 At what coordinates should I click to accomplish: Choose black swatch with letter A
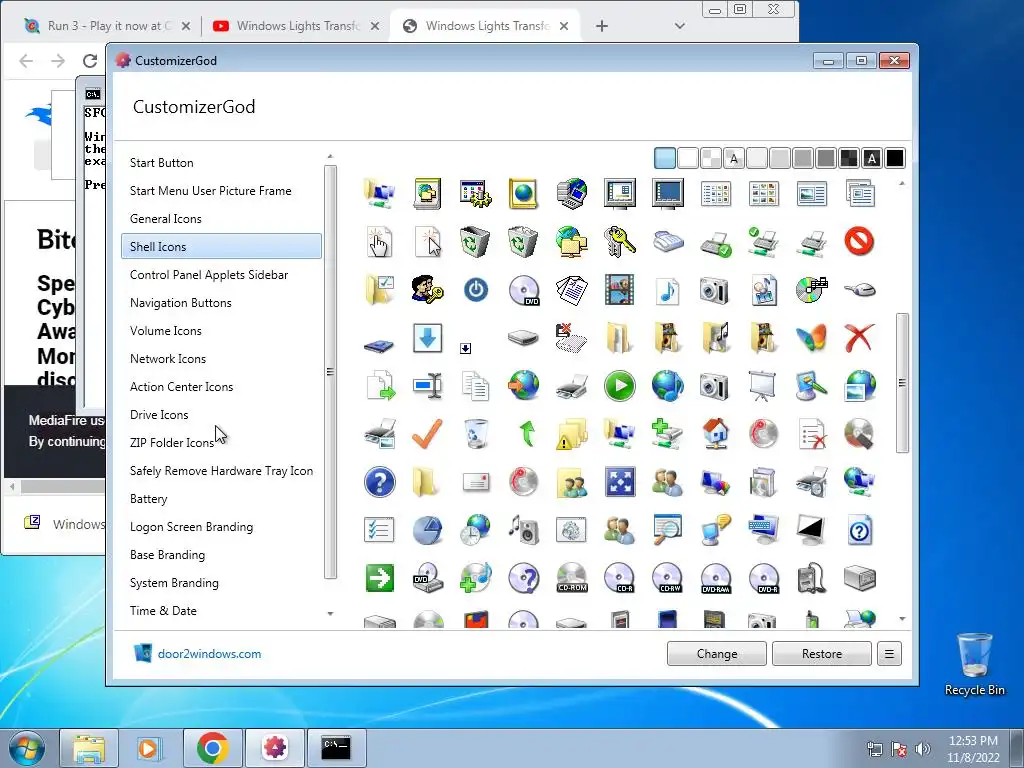[872, 158]
